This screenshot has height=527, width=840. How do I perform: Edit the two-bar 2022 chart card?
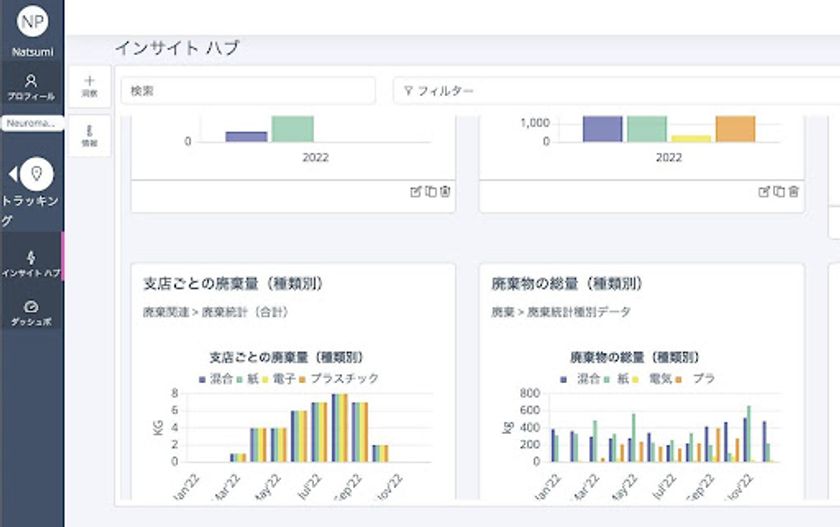coord(416,191)
